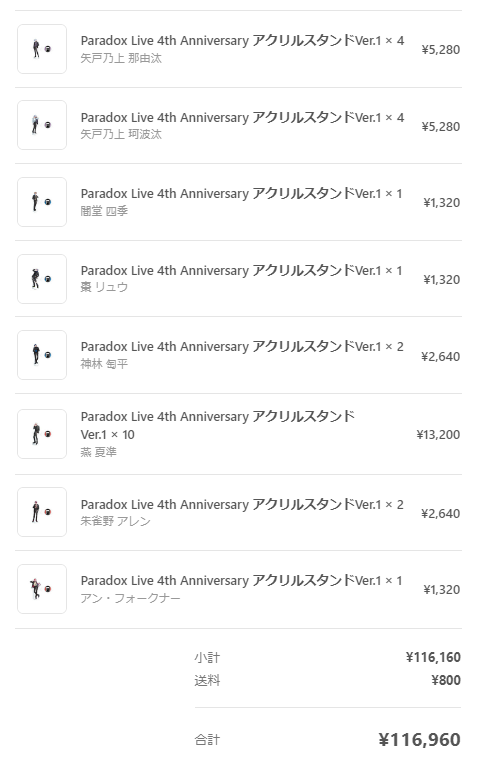View the 朱雀野 アレン product thumbnail

click(42, 512)
